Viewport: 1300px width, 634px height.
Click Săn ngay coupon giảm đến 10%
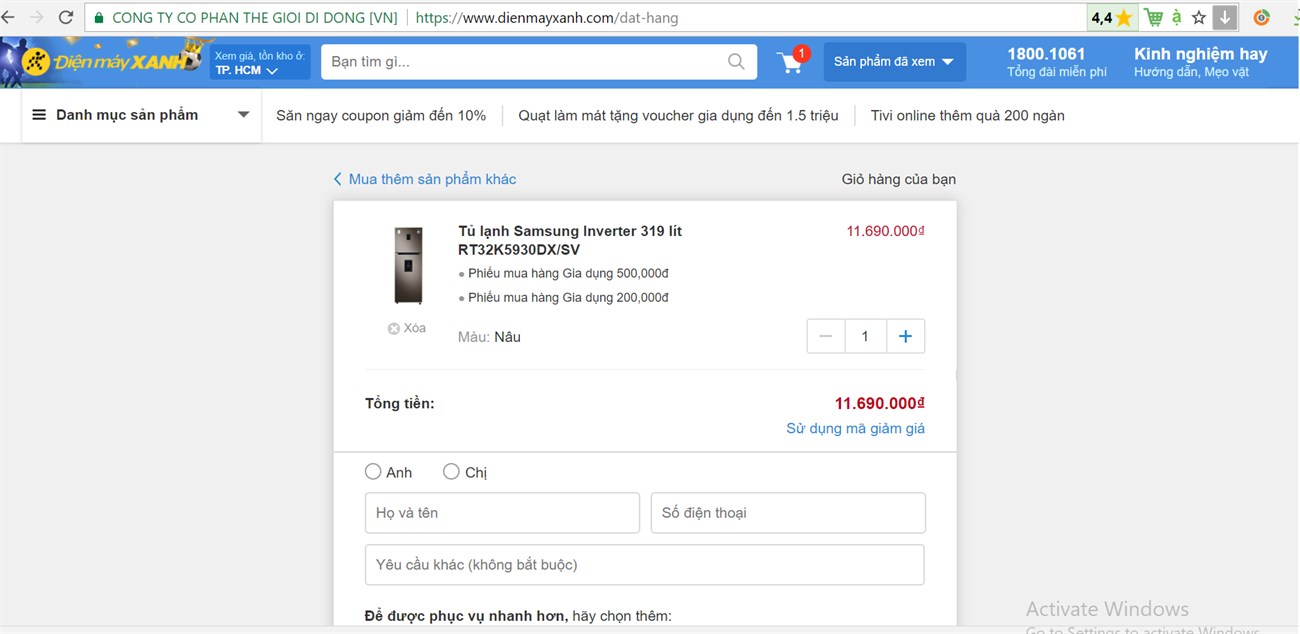pos(381,115)
